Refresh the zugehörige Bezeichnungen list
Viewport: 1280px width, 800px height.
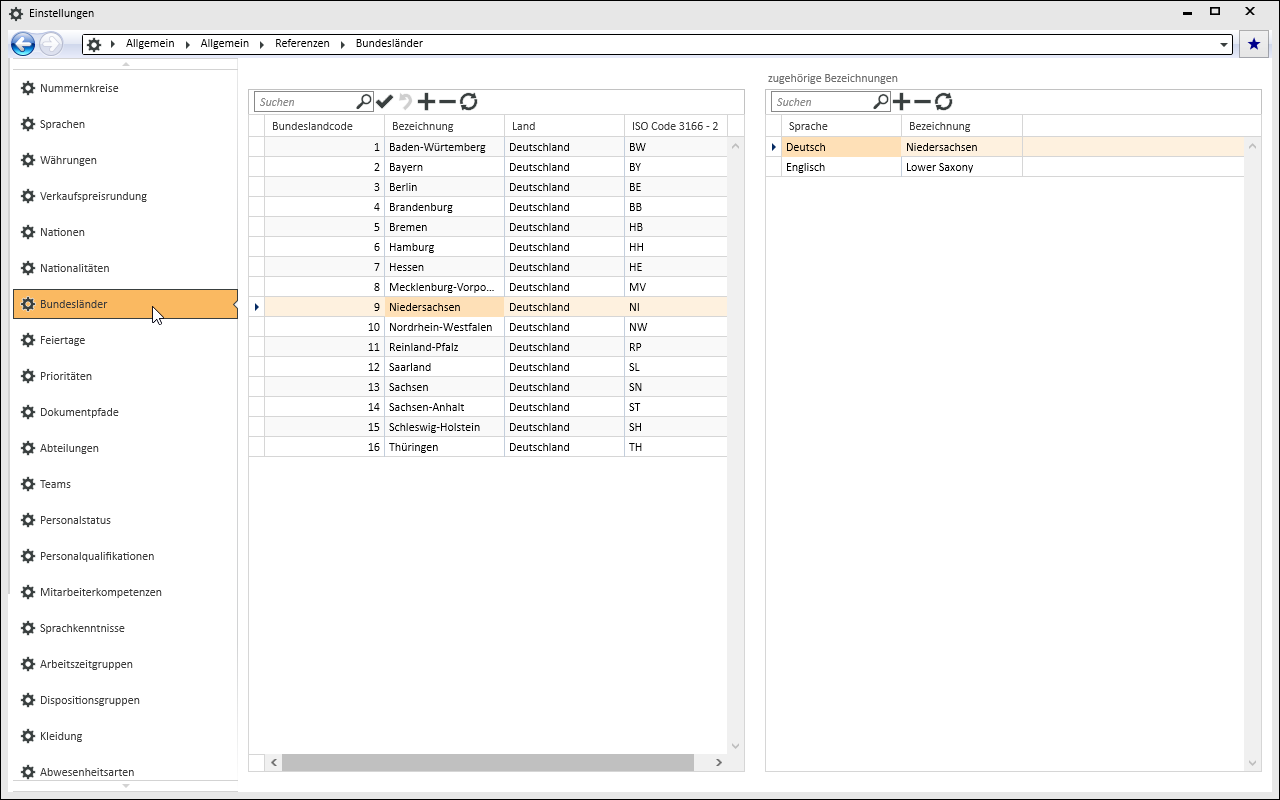pyautogui.click(x=943, y=101)
